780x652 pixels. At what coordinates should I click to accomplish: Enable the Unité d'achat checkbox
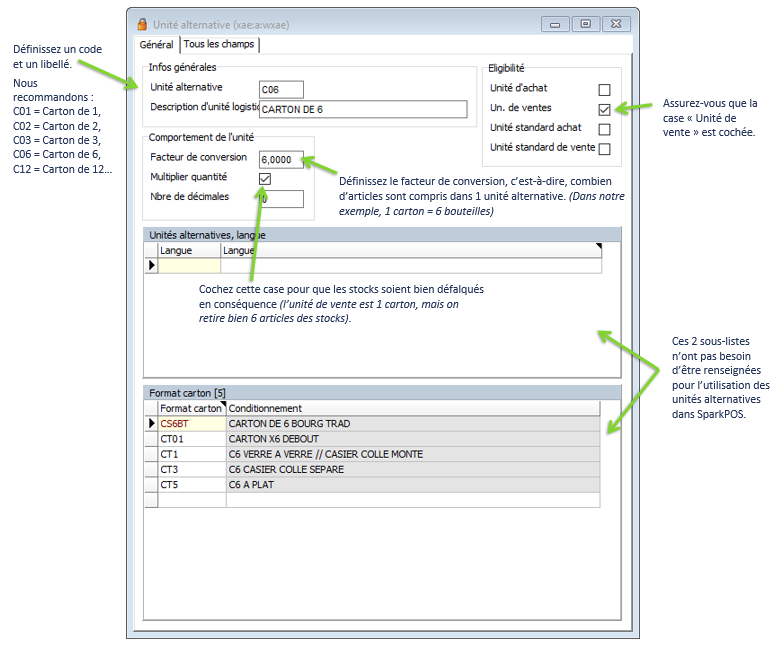point(604,90)
